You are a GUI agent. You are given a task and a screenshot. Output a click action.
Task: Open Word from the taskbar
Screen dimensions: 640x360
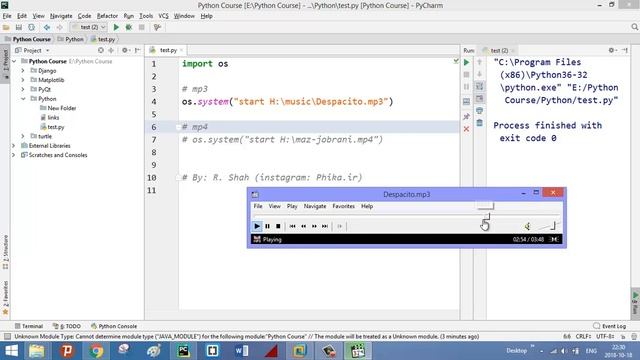[242, 351]
